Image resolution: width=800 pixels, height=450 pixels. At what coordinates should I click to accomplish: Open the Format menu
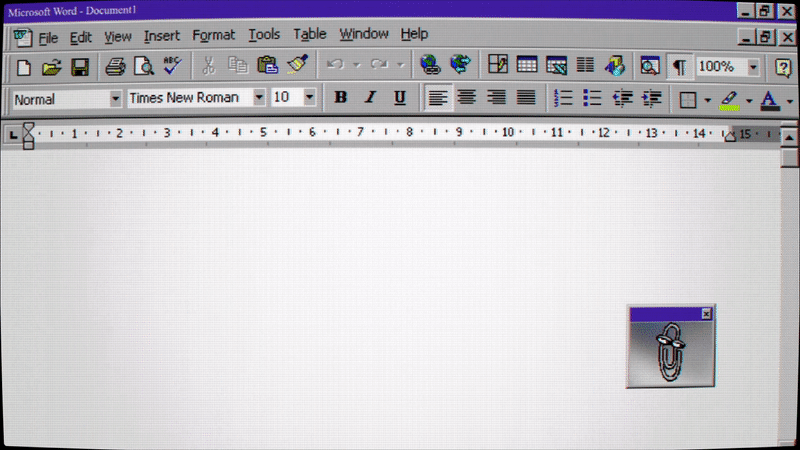pyautogui.click(x=213, y=35)
